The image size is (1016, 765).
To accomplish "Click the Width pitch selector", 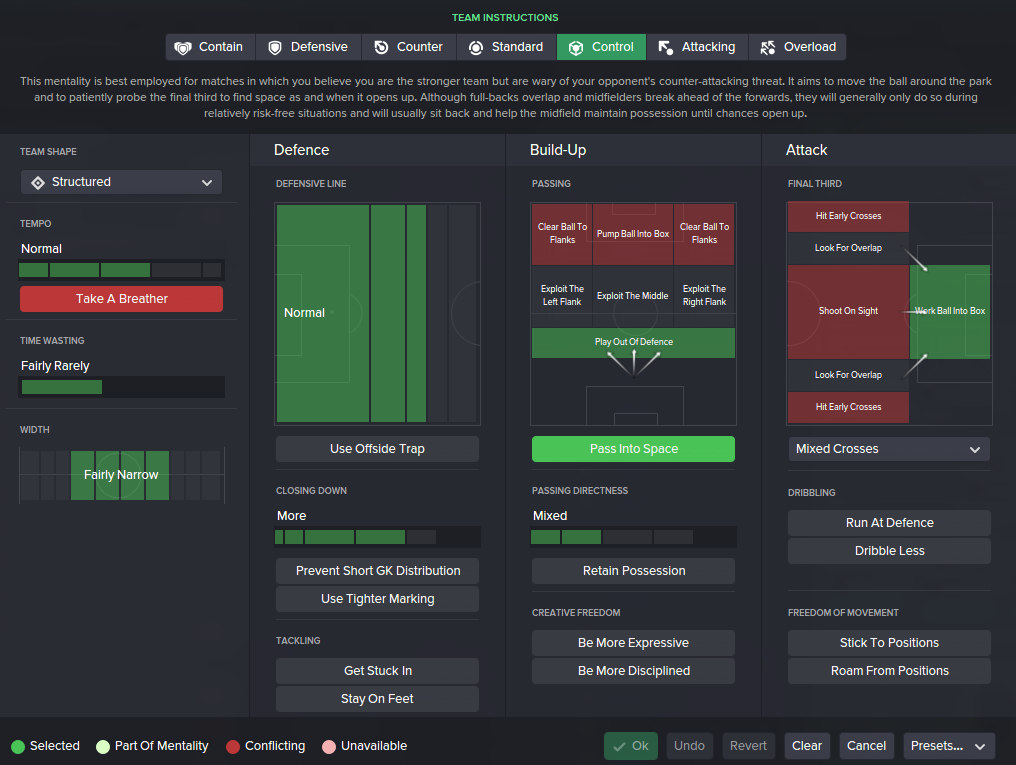I will click(x=121, y=475).
